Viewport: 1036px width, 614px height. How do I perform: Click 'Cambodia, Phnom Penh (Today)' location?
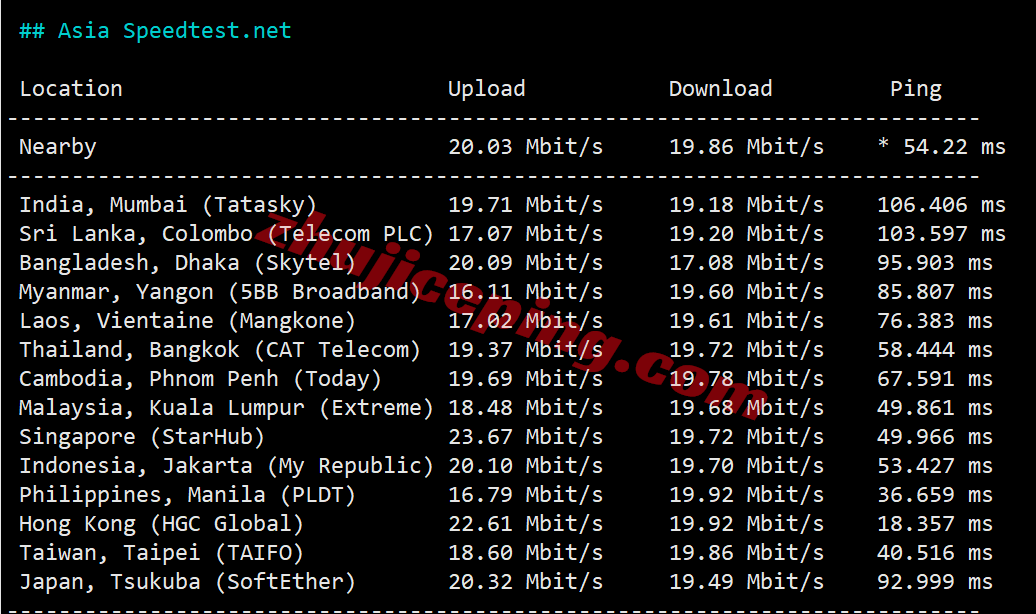200,379
